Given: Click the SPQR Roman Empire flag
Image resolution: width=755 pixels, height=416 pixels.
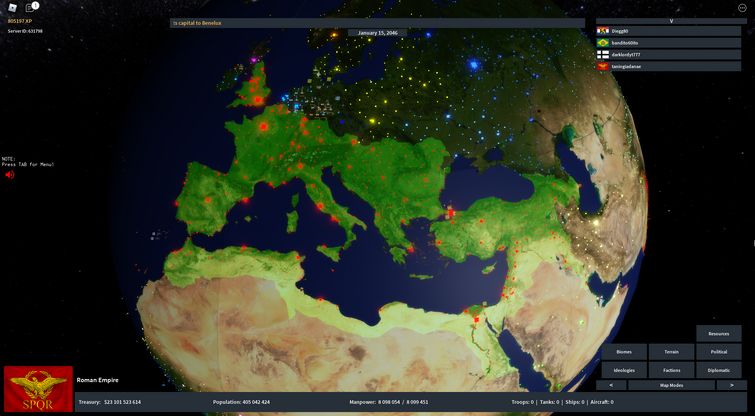Looking at the screenshot, I should (x=39, y=389).
